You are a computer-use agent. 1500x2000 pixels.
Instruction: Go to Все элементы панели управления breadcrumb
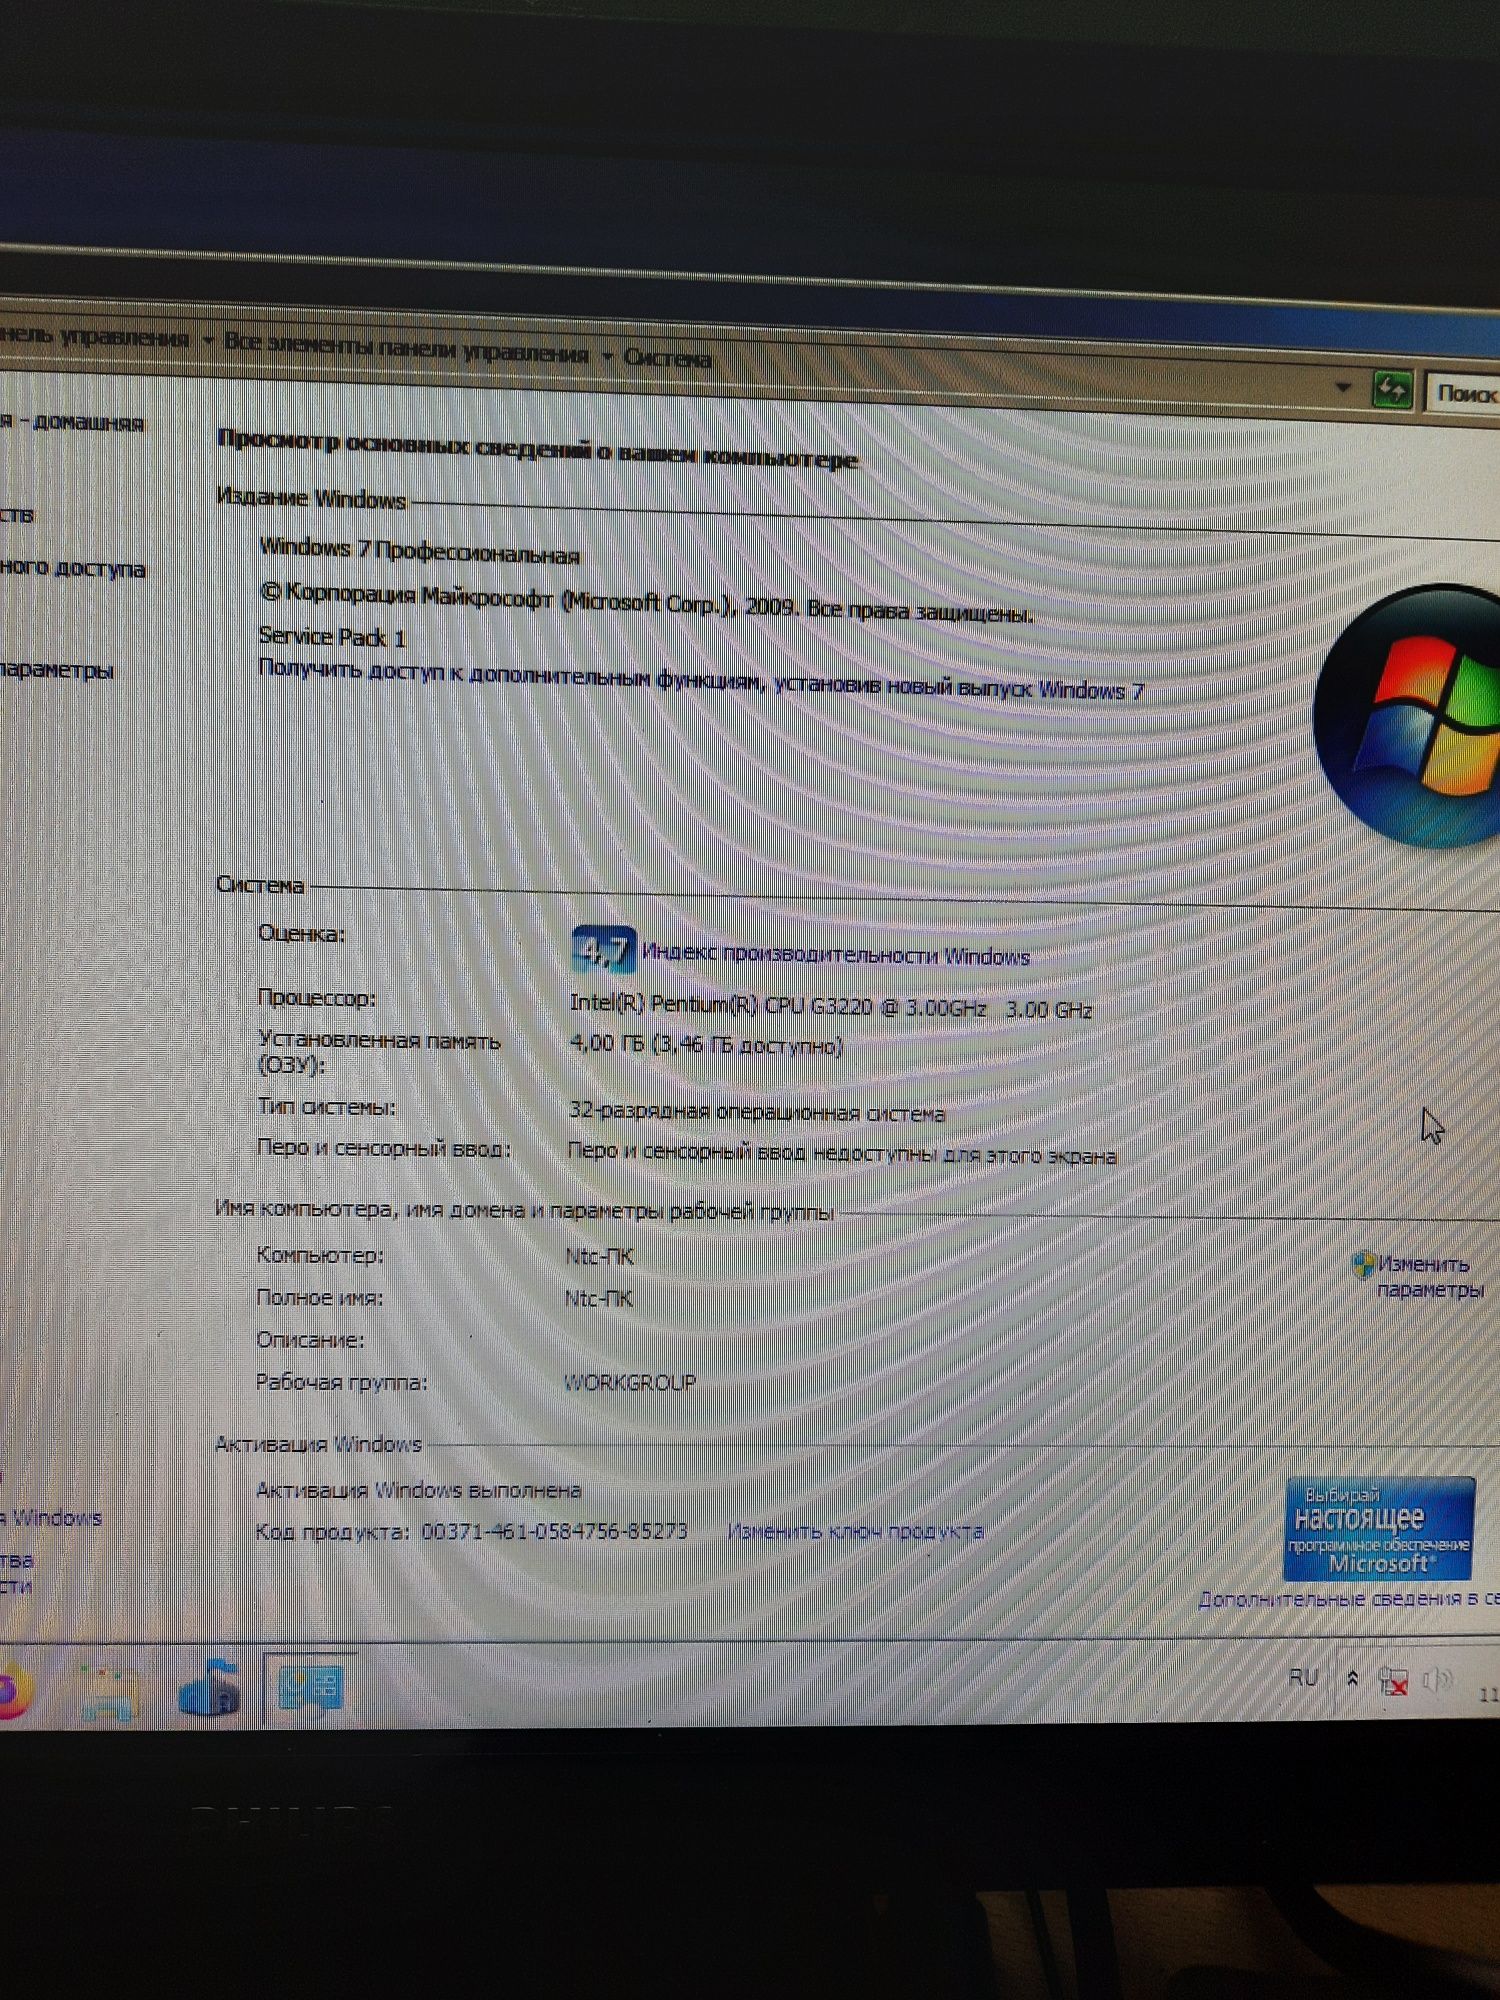[x=406, y=348]
